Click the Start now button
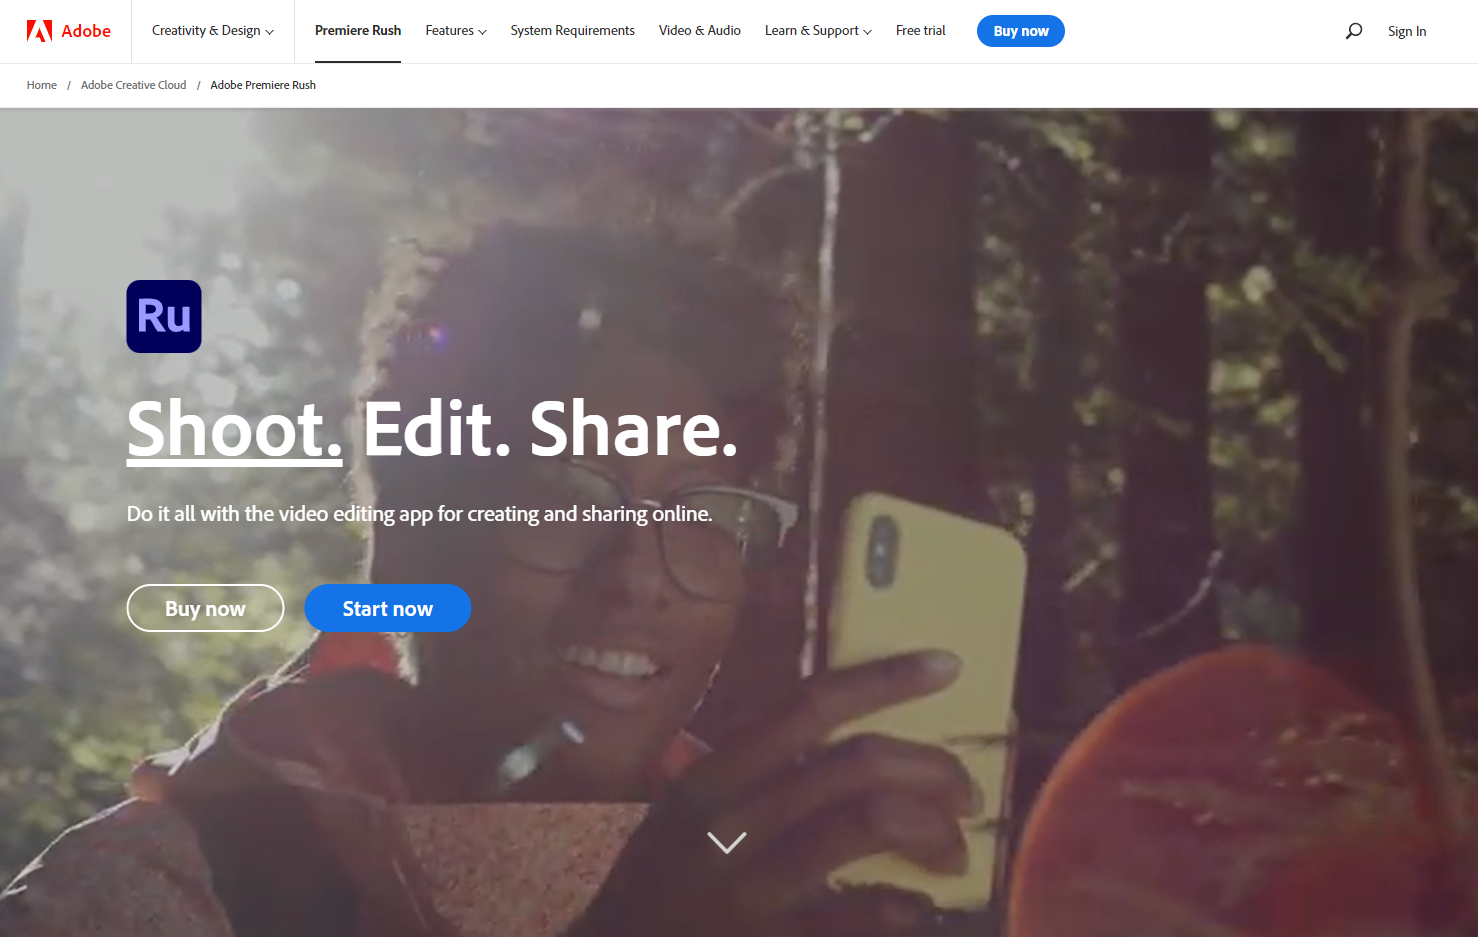This screenshot has width=1478, height=937. 388,608
